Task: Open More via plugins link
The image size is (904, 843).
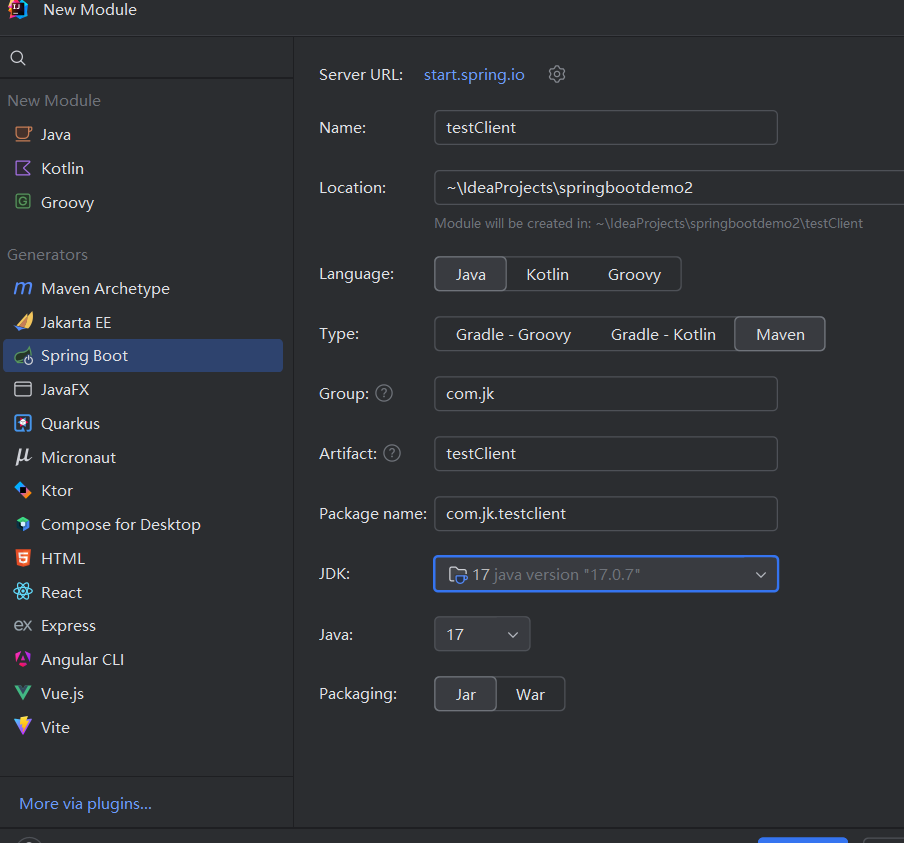Action: pos(85,803)
